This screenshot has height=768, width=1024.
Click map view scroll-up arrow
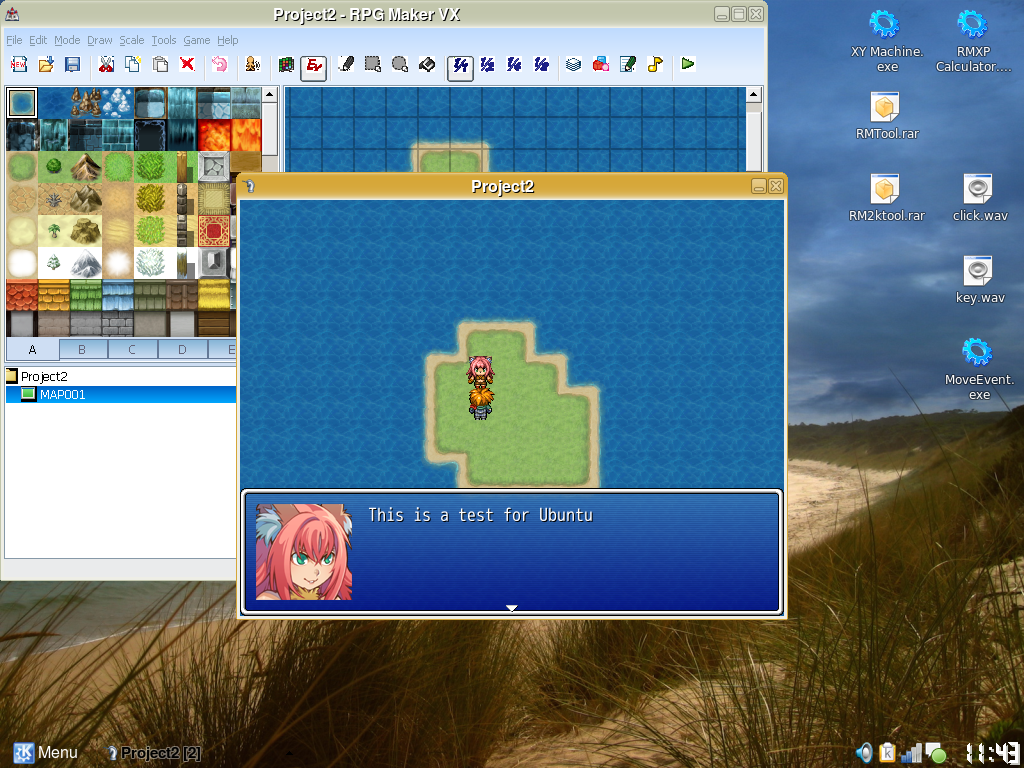tap(754, 95)
